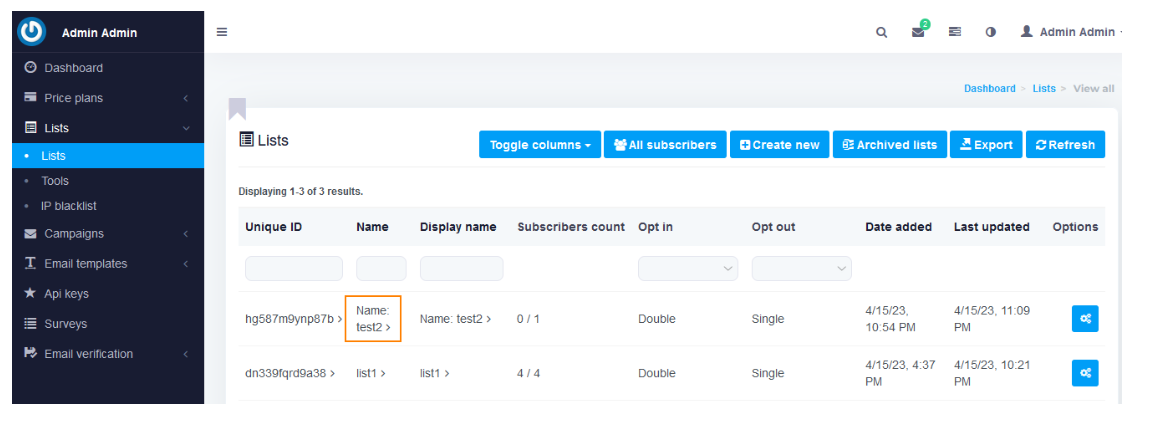Open Api keys from the sidebar

point(66,294)
